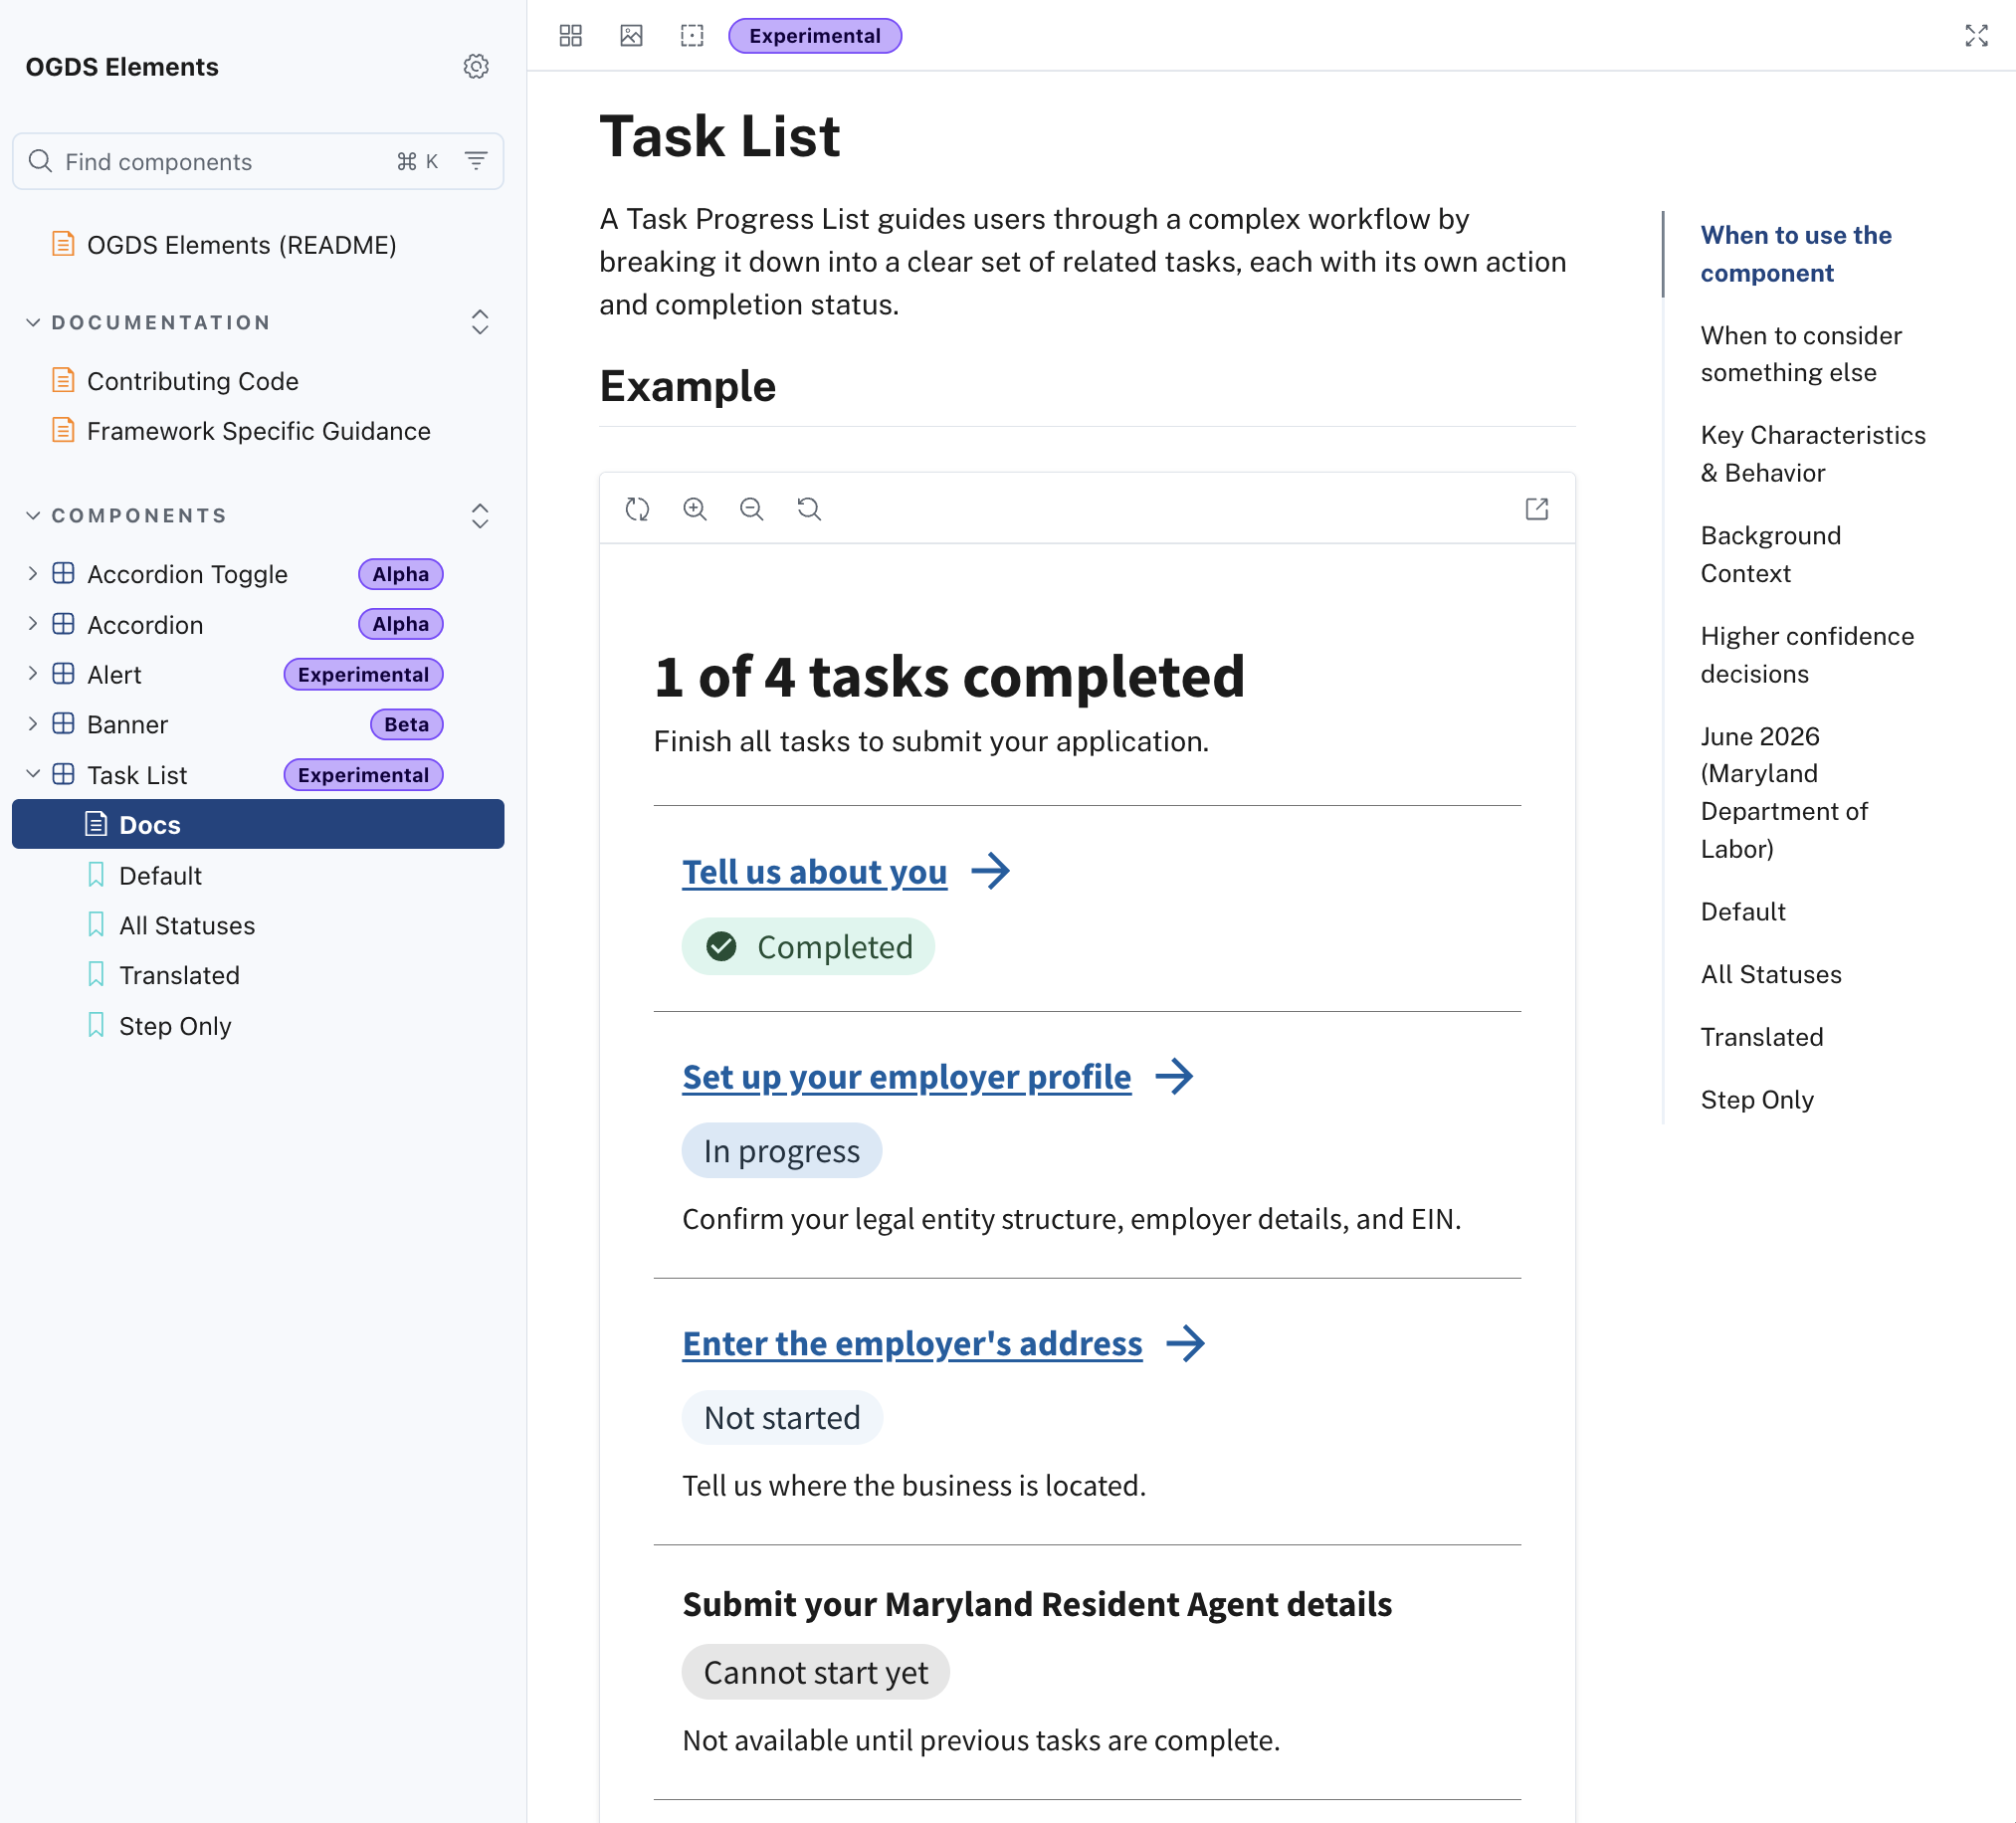This screenshot has height=1823, width=2016.
Task: Jump to Higher confidence decisions section
Action: (1807, 655)
